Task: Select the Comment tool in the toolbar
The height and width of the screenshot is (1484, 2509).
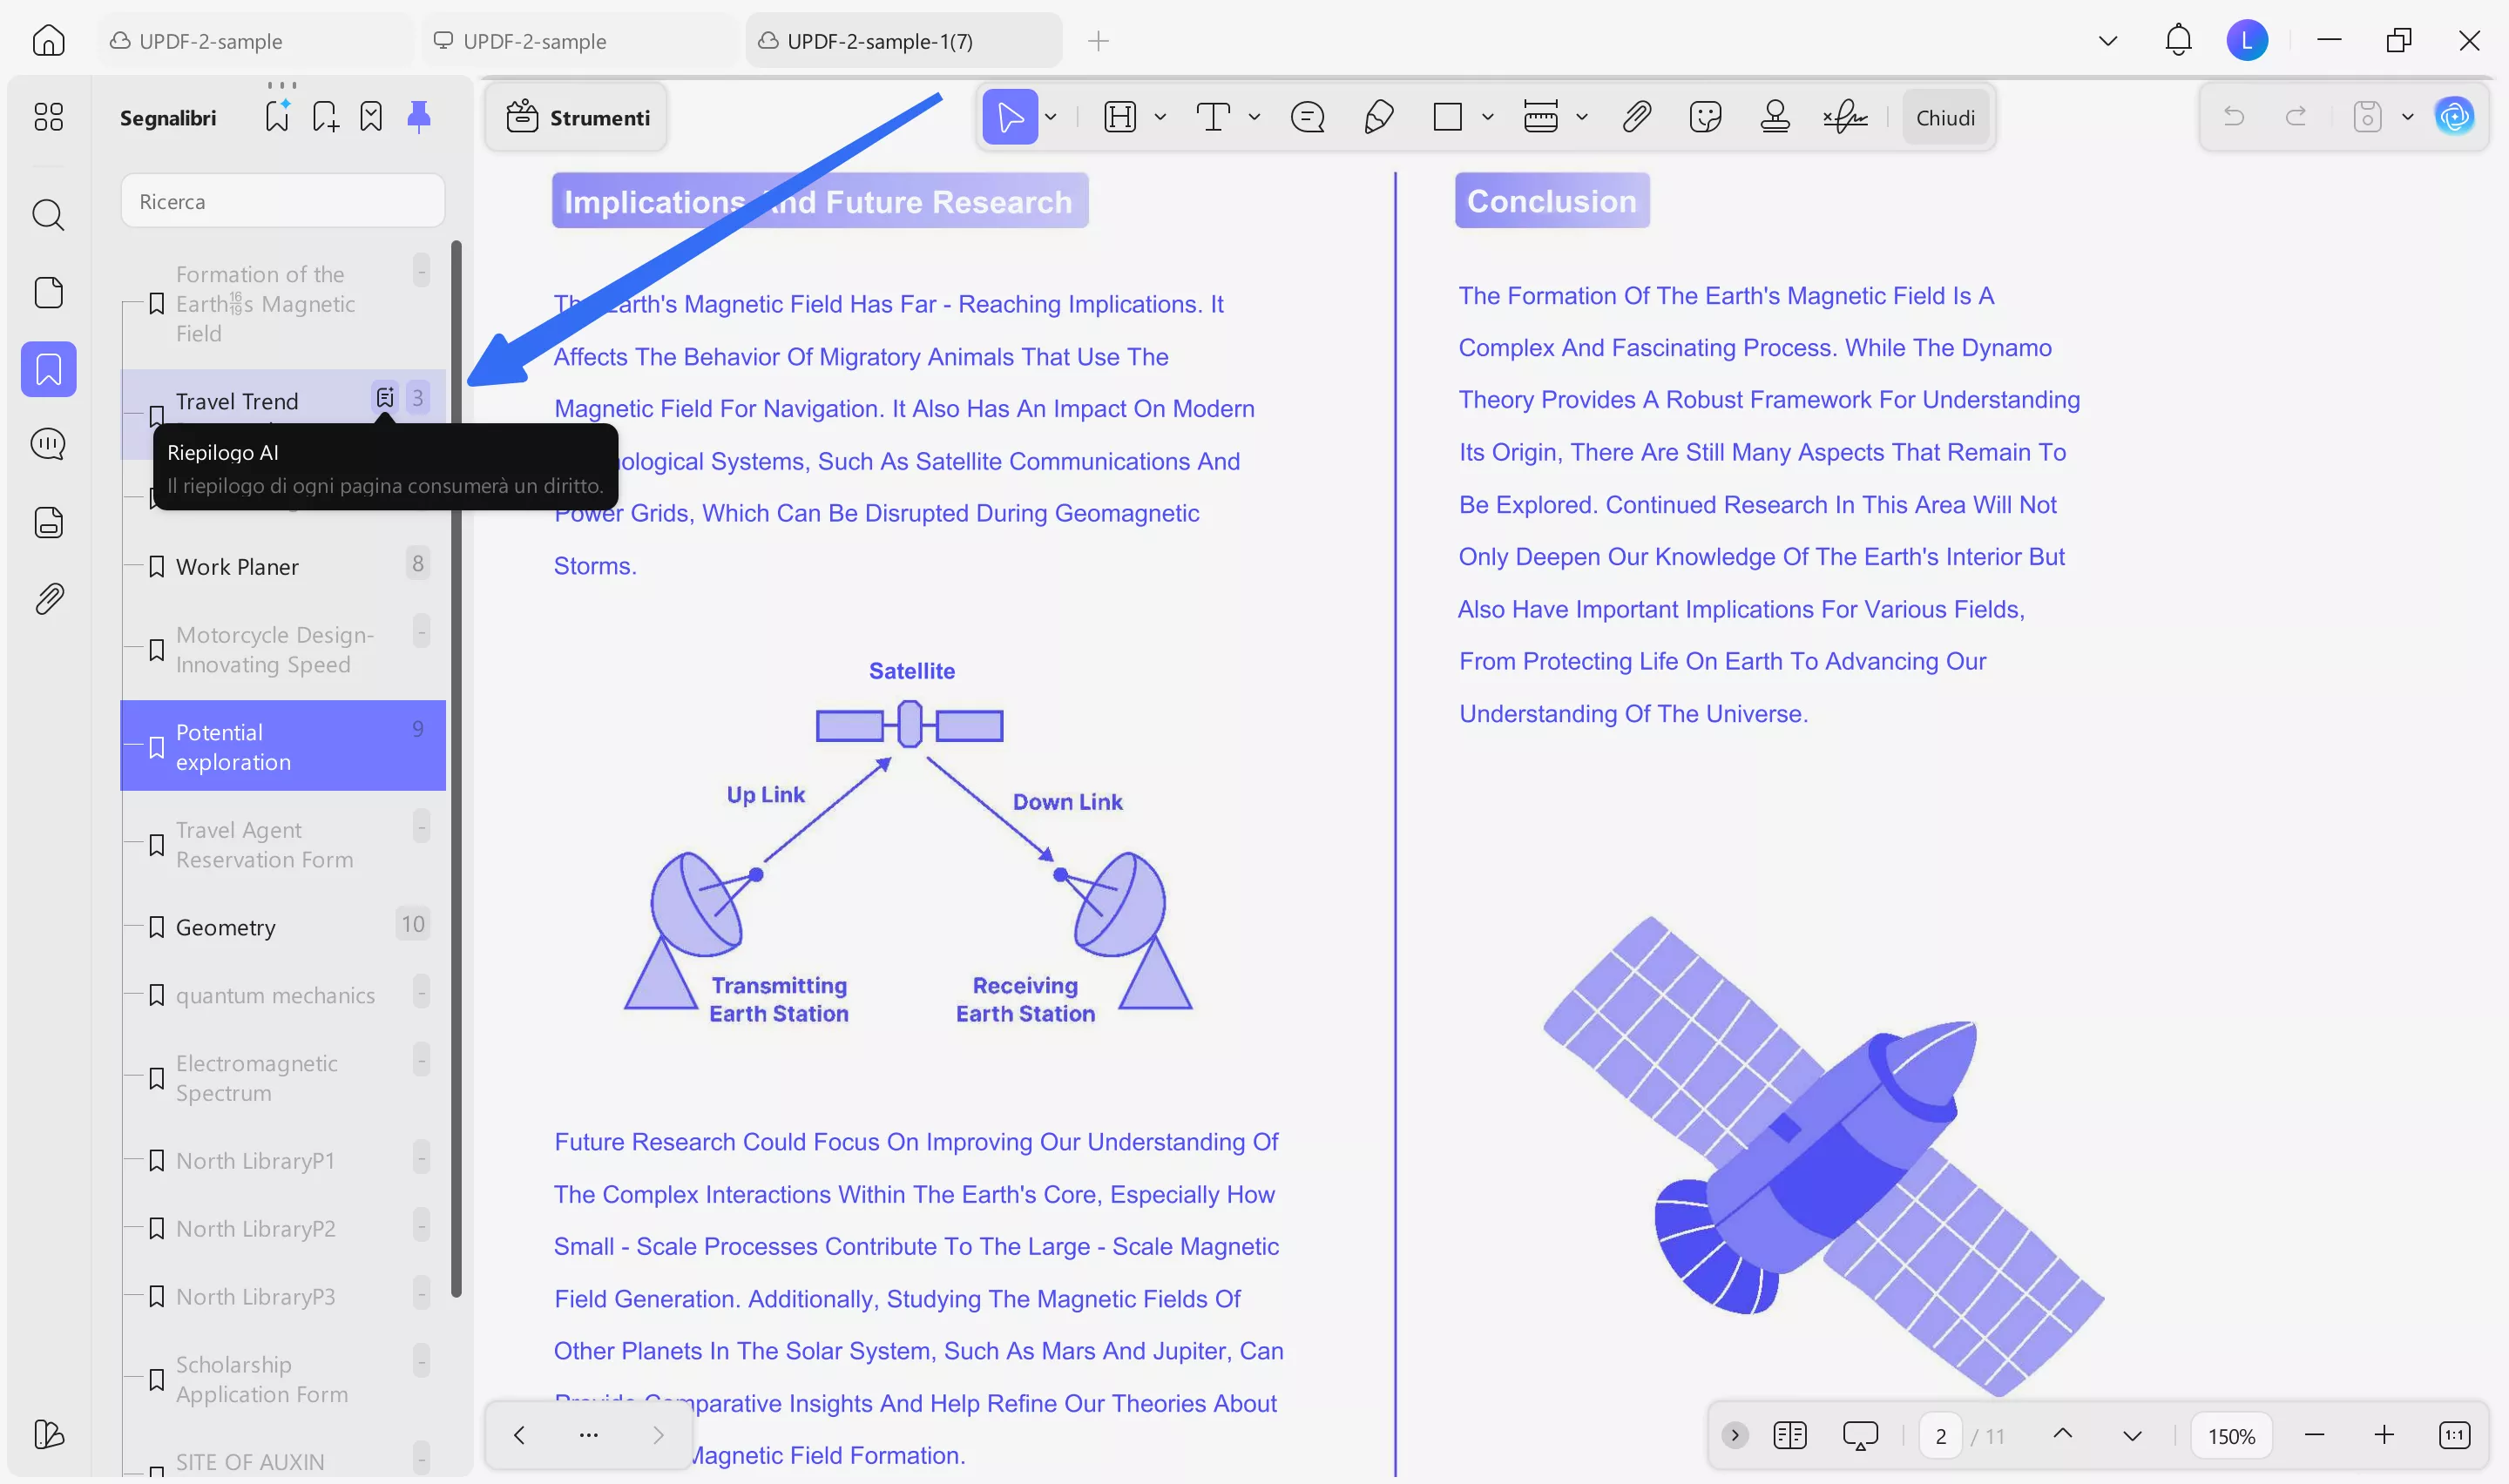Action: pos(1307,117)
